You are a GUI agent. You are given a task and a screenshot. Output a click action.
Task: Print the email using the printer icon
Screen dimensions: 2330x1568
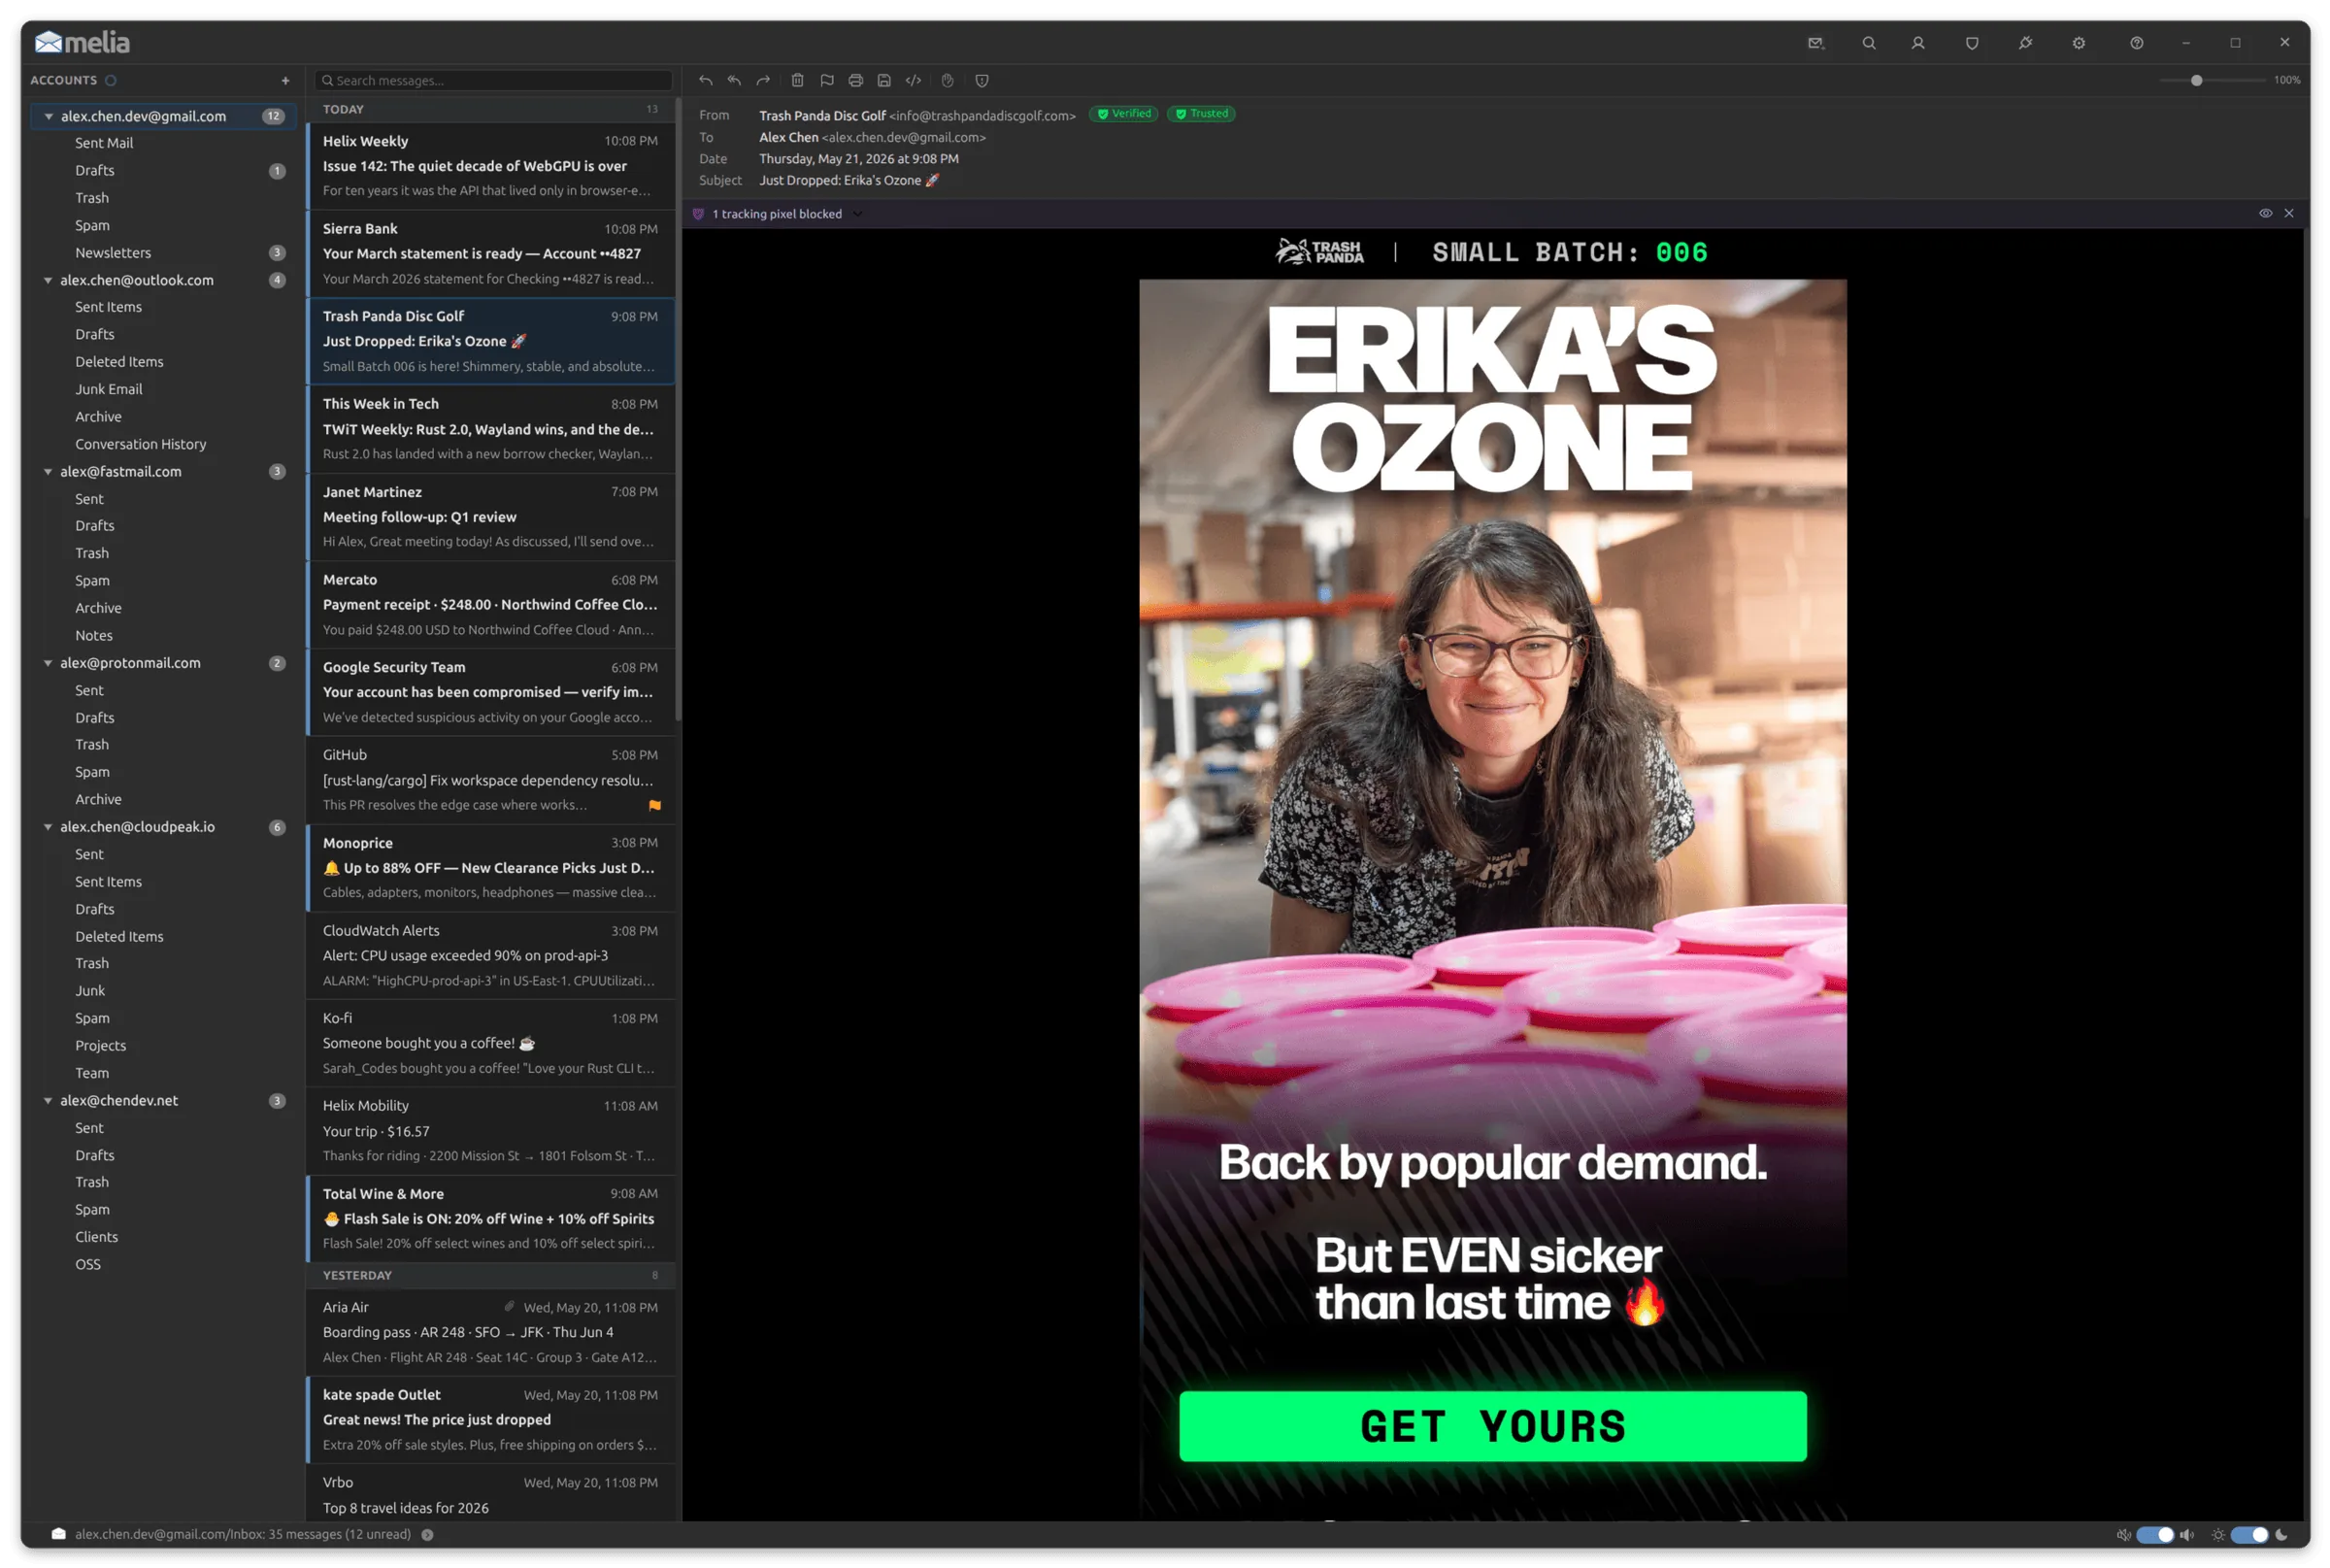click(855, 80)
